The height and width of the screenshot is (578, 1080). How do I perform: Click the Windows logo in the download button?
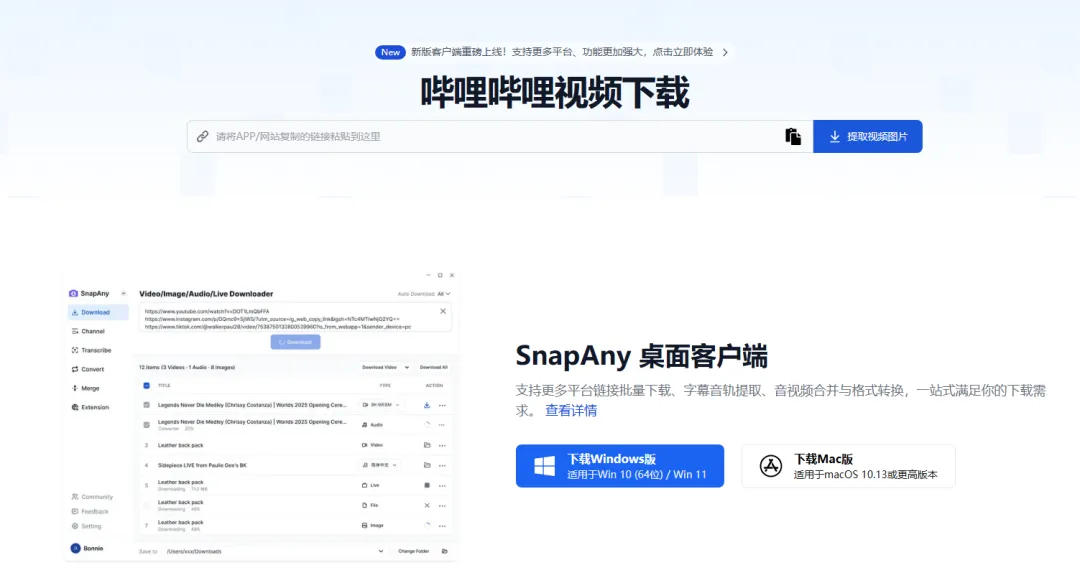pos(544,466)
